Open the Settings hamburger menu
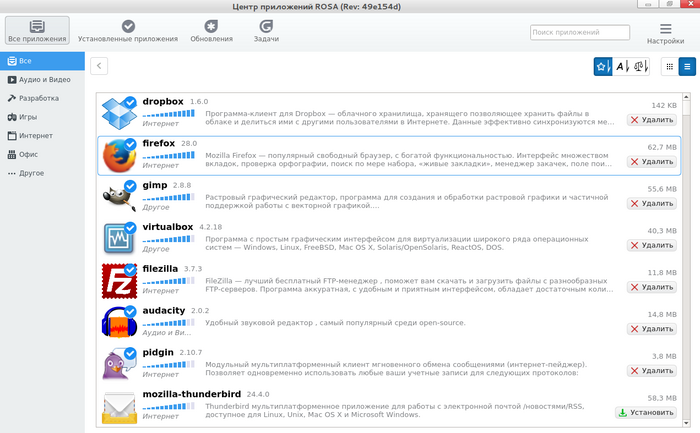The image size is (700, 433). point(666,33)
